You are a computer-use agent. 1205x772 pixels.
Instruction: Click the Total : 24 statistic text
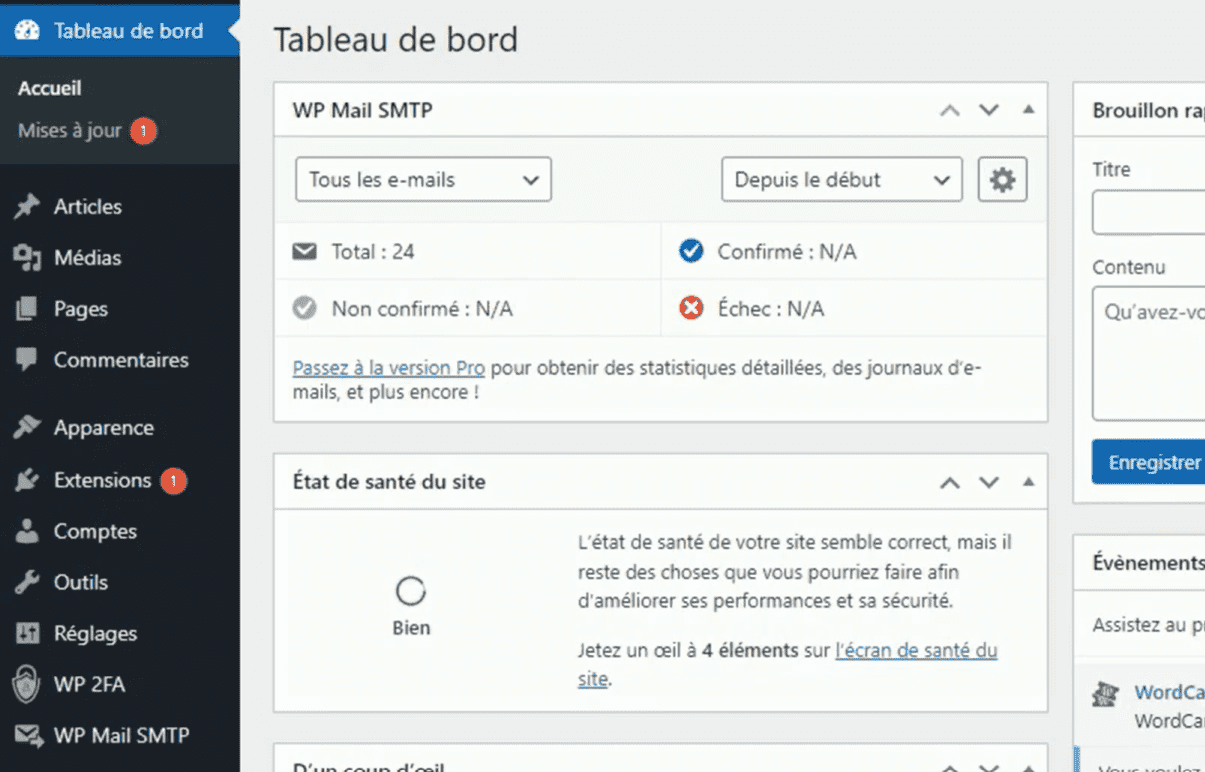(373, 252)
